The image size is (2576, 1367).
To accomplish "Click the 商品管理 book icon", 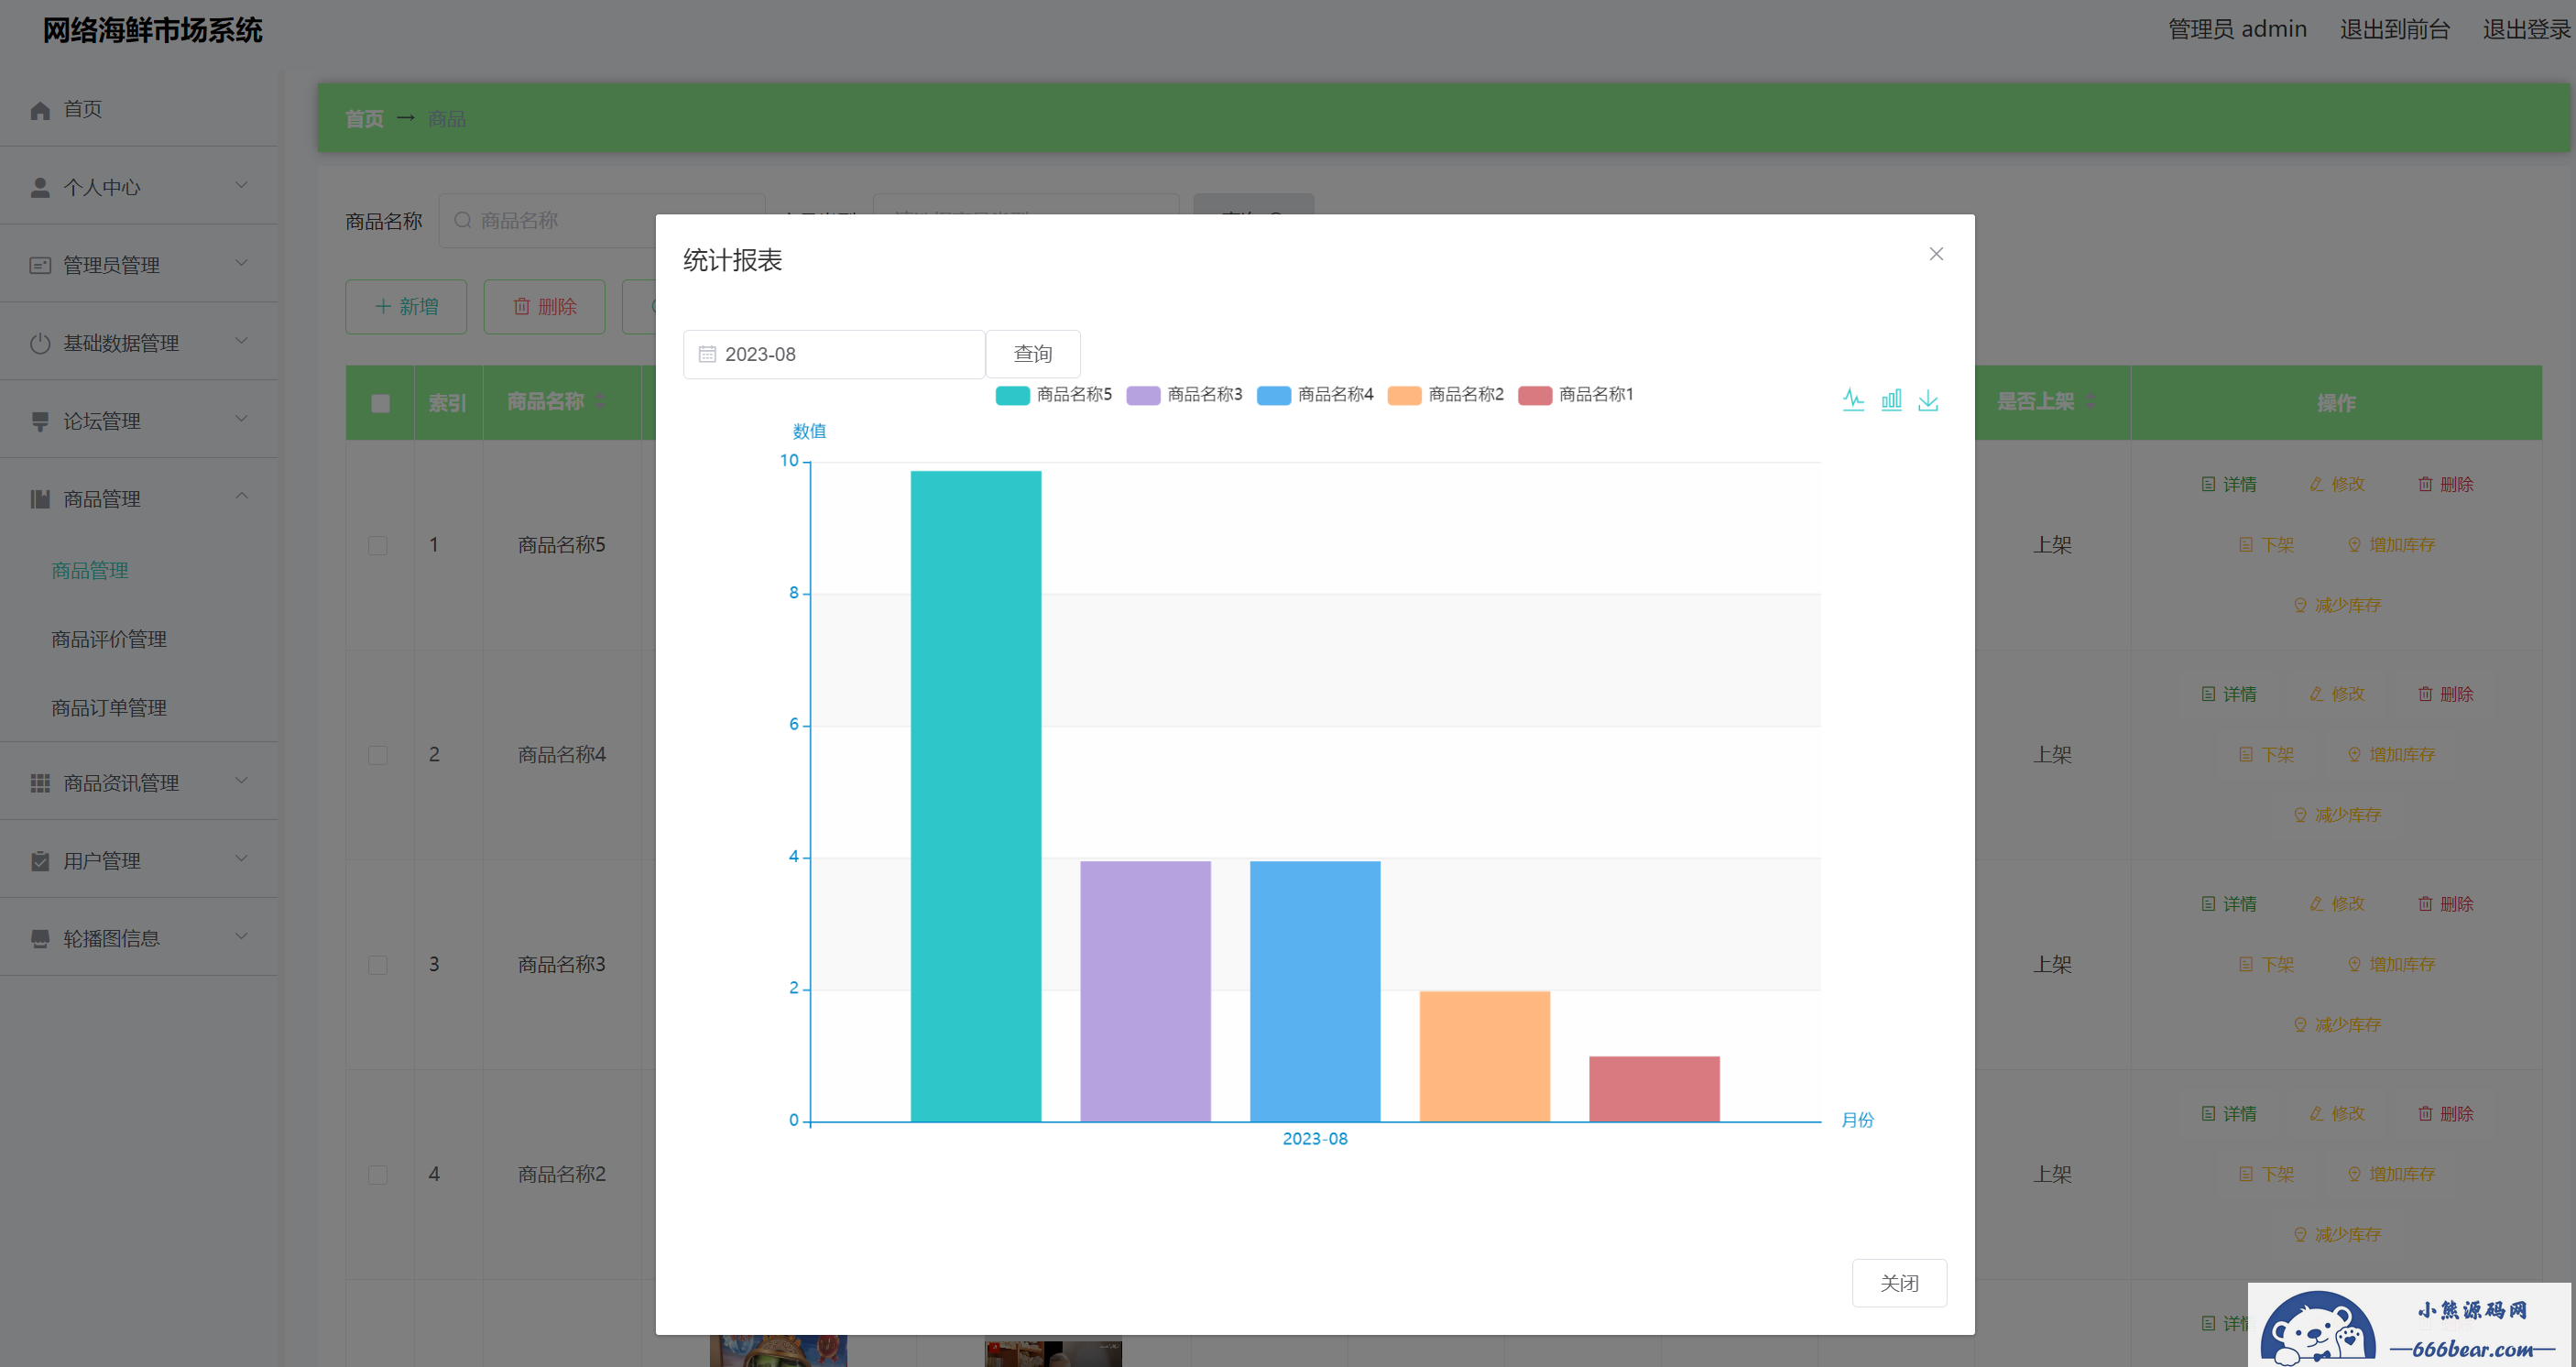I will [40, 499].
